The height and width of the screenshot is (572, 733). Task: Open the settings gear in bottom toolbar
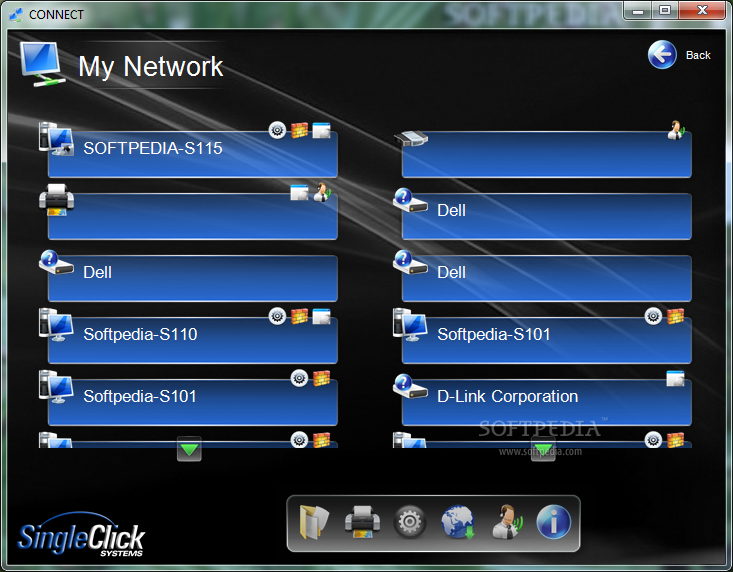click(x=410, y=522)
